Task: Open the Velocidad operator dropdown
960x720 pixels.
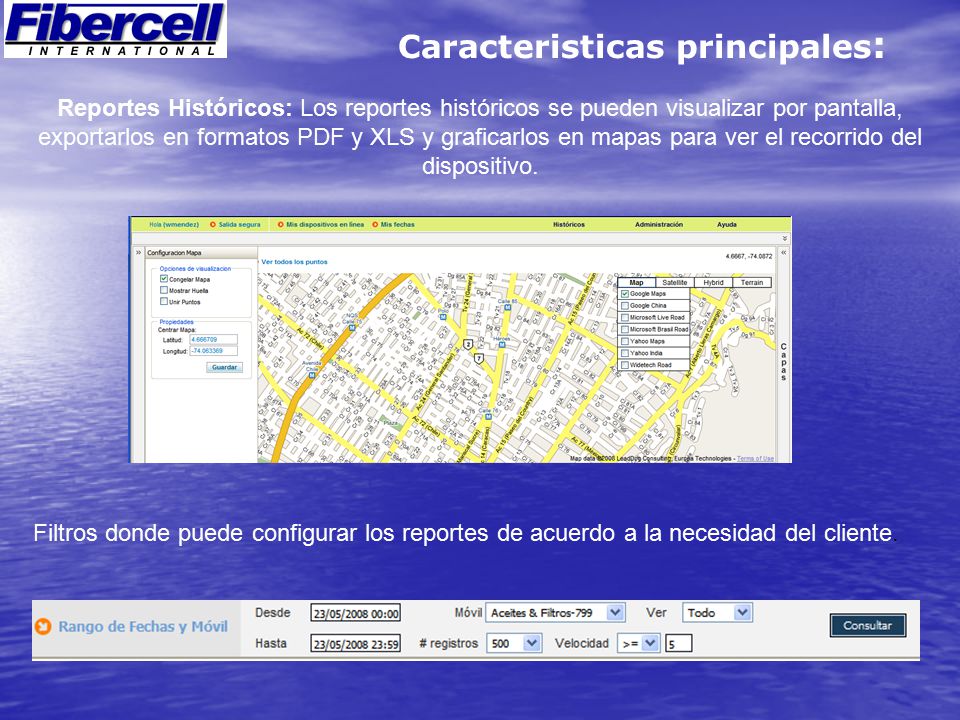Action: 639,643
